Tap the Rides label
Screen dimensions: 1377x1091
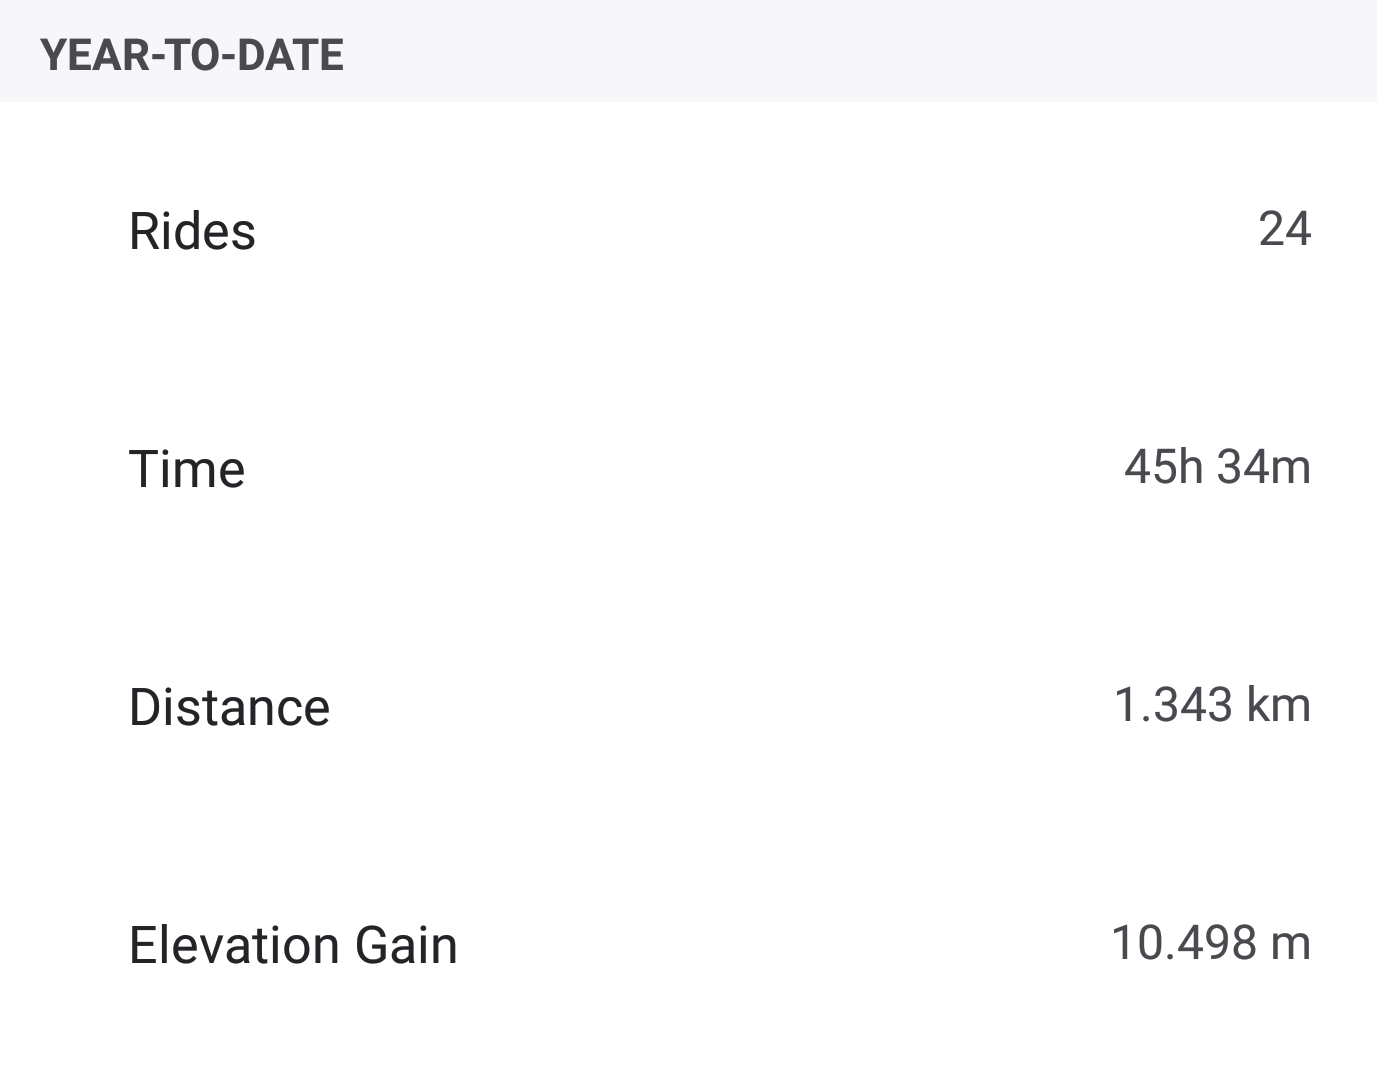click(x=192, y=231)
